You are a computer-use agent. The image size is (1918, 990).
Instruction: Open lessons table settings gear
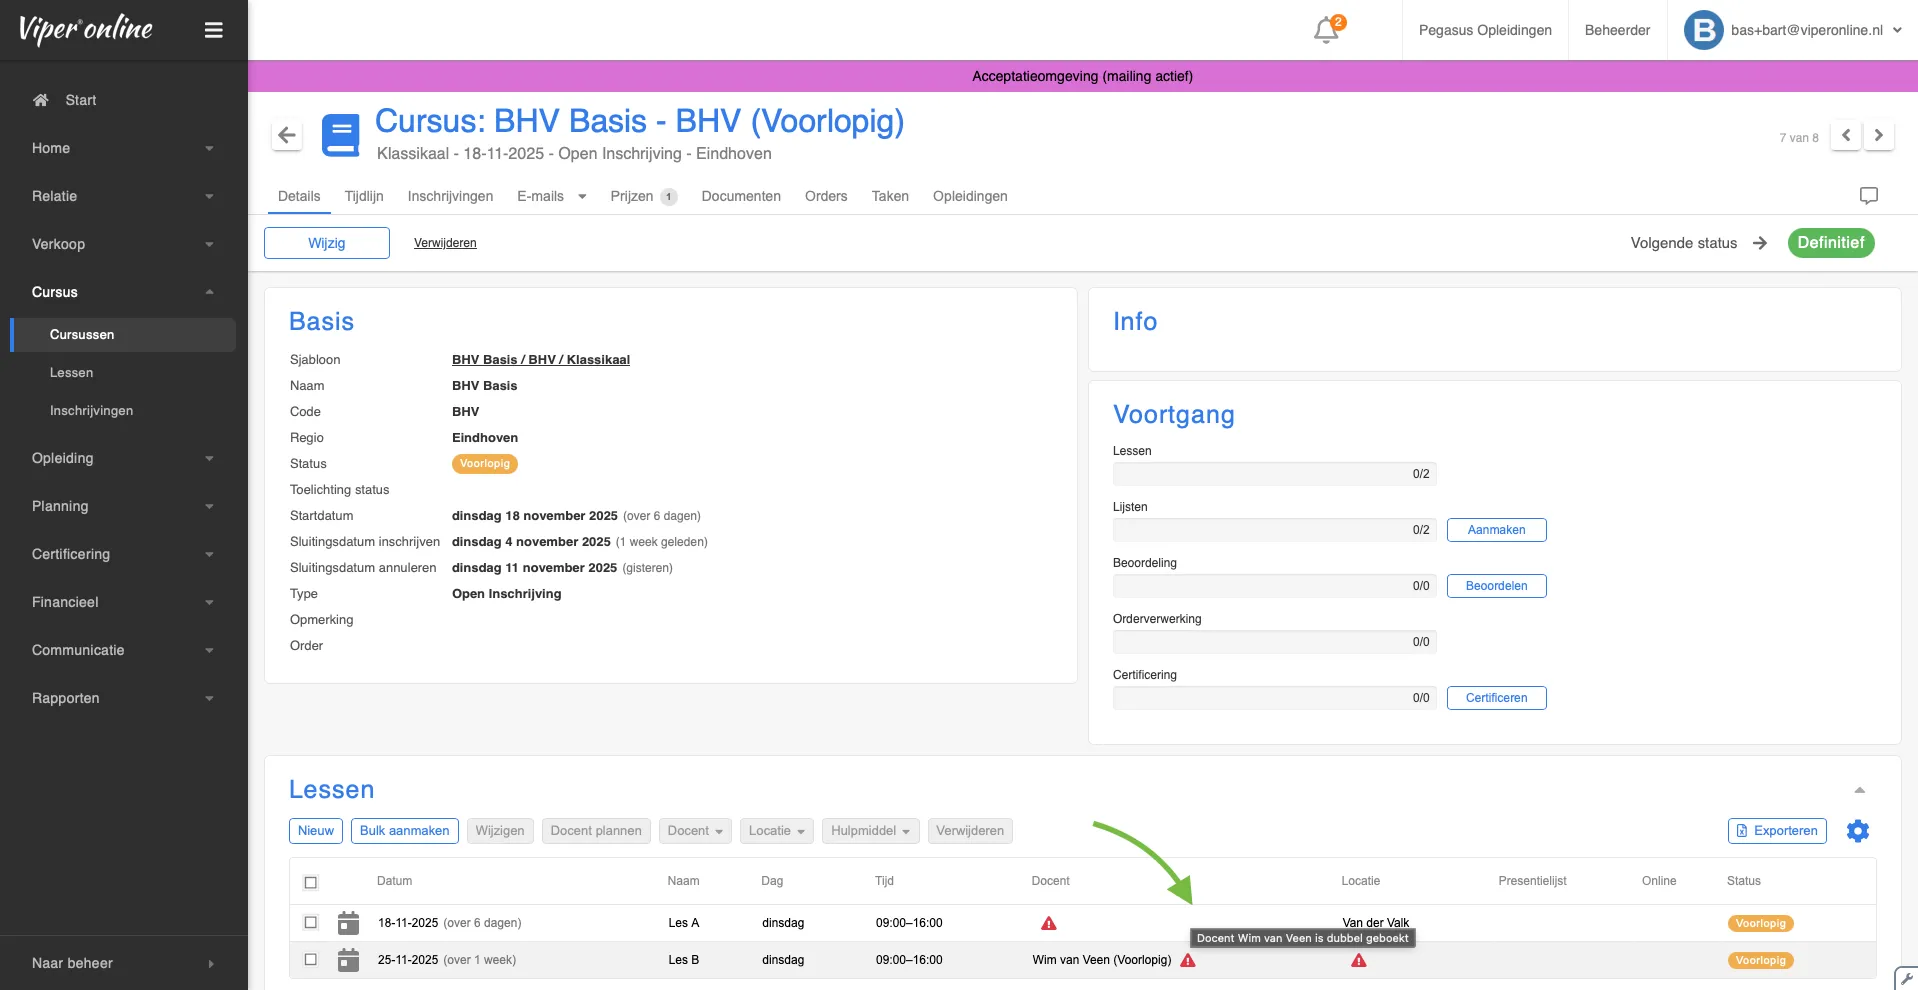(x=1857, y=831)
